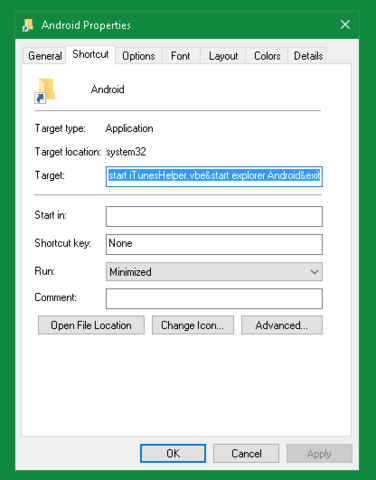Image resolution: width=376 pixels, height=480 pixels.
Task: Focus the Shortcut key field showing None
Action: 214,244
